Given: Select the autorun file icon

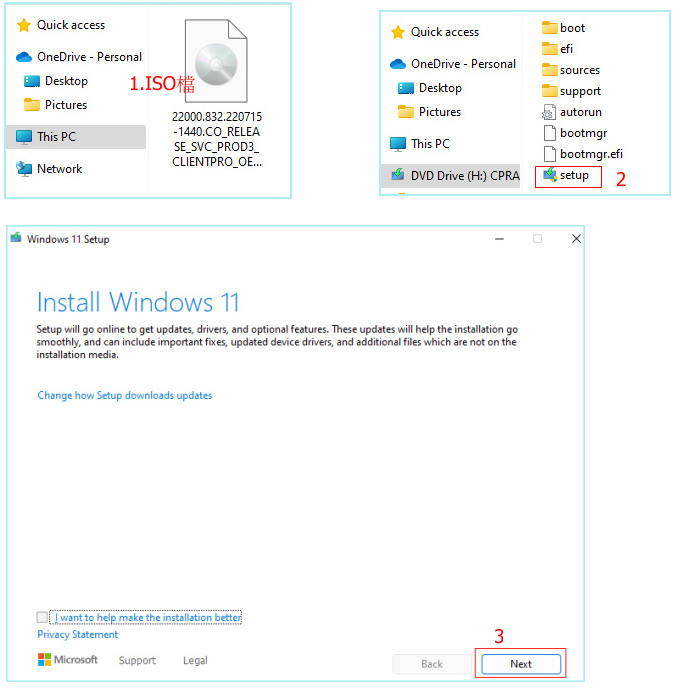Looking at the screenshot, I should point(549,112).
